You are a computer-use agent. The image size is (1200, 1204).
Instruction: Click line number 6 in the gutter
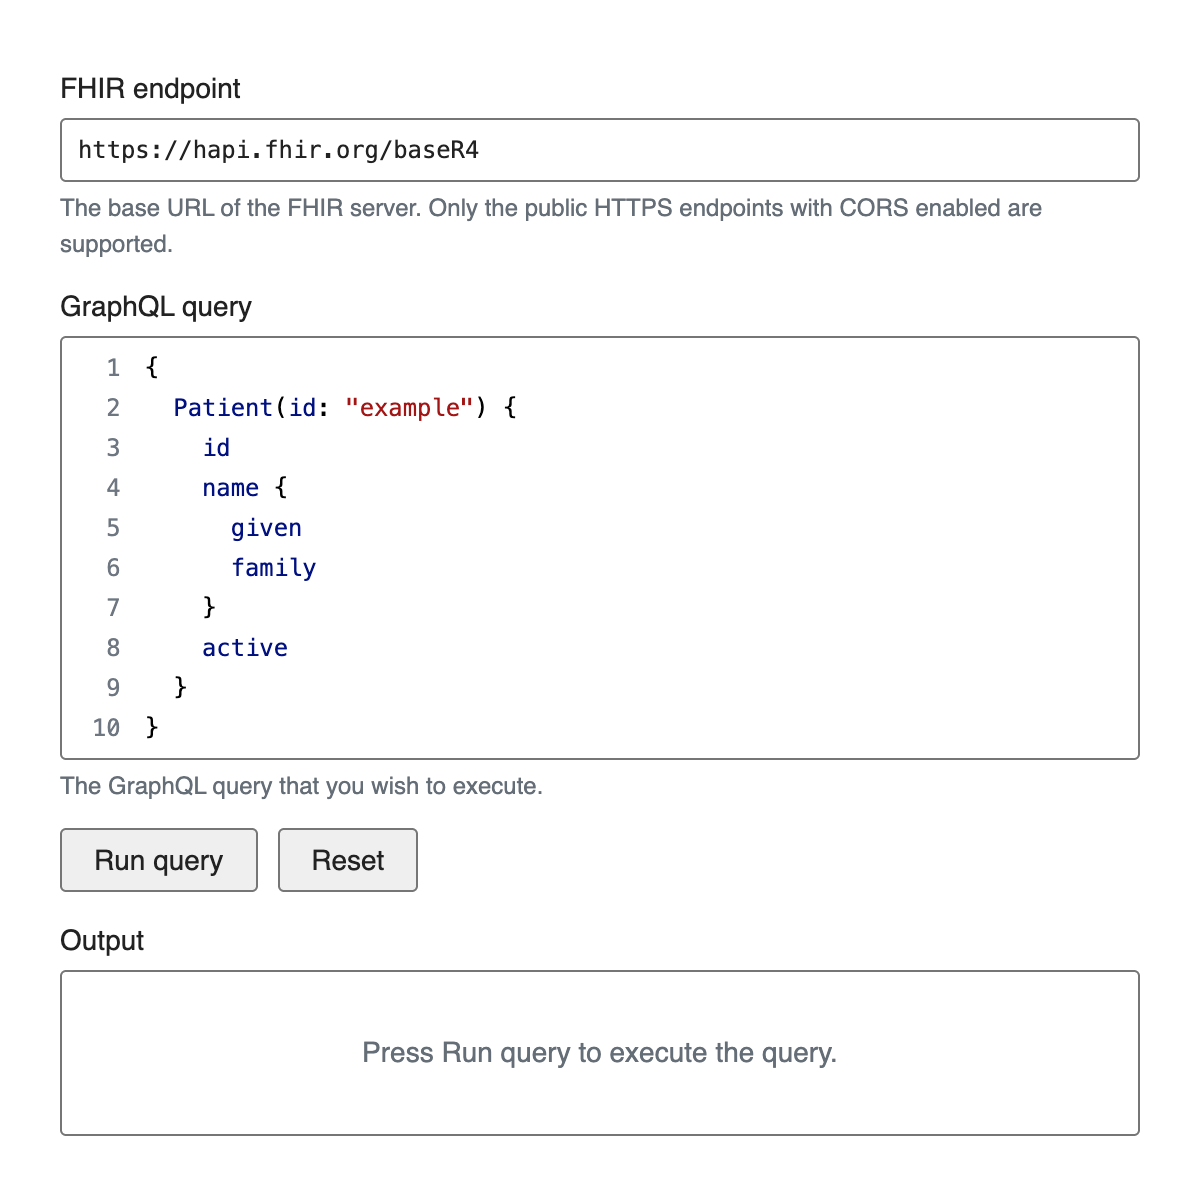(113, 568)
